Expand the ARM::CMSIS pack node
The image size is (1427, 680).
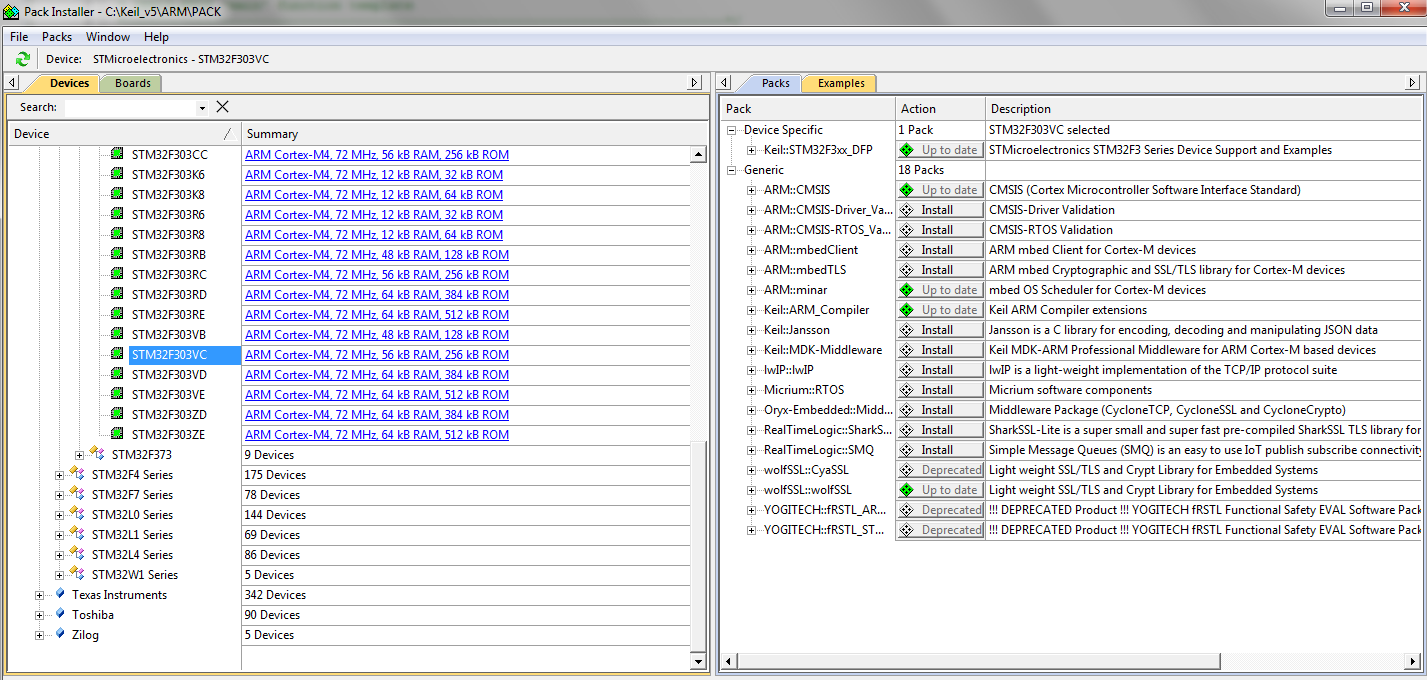pos(752,190)
